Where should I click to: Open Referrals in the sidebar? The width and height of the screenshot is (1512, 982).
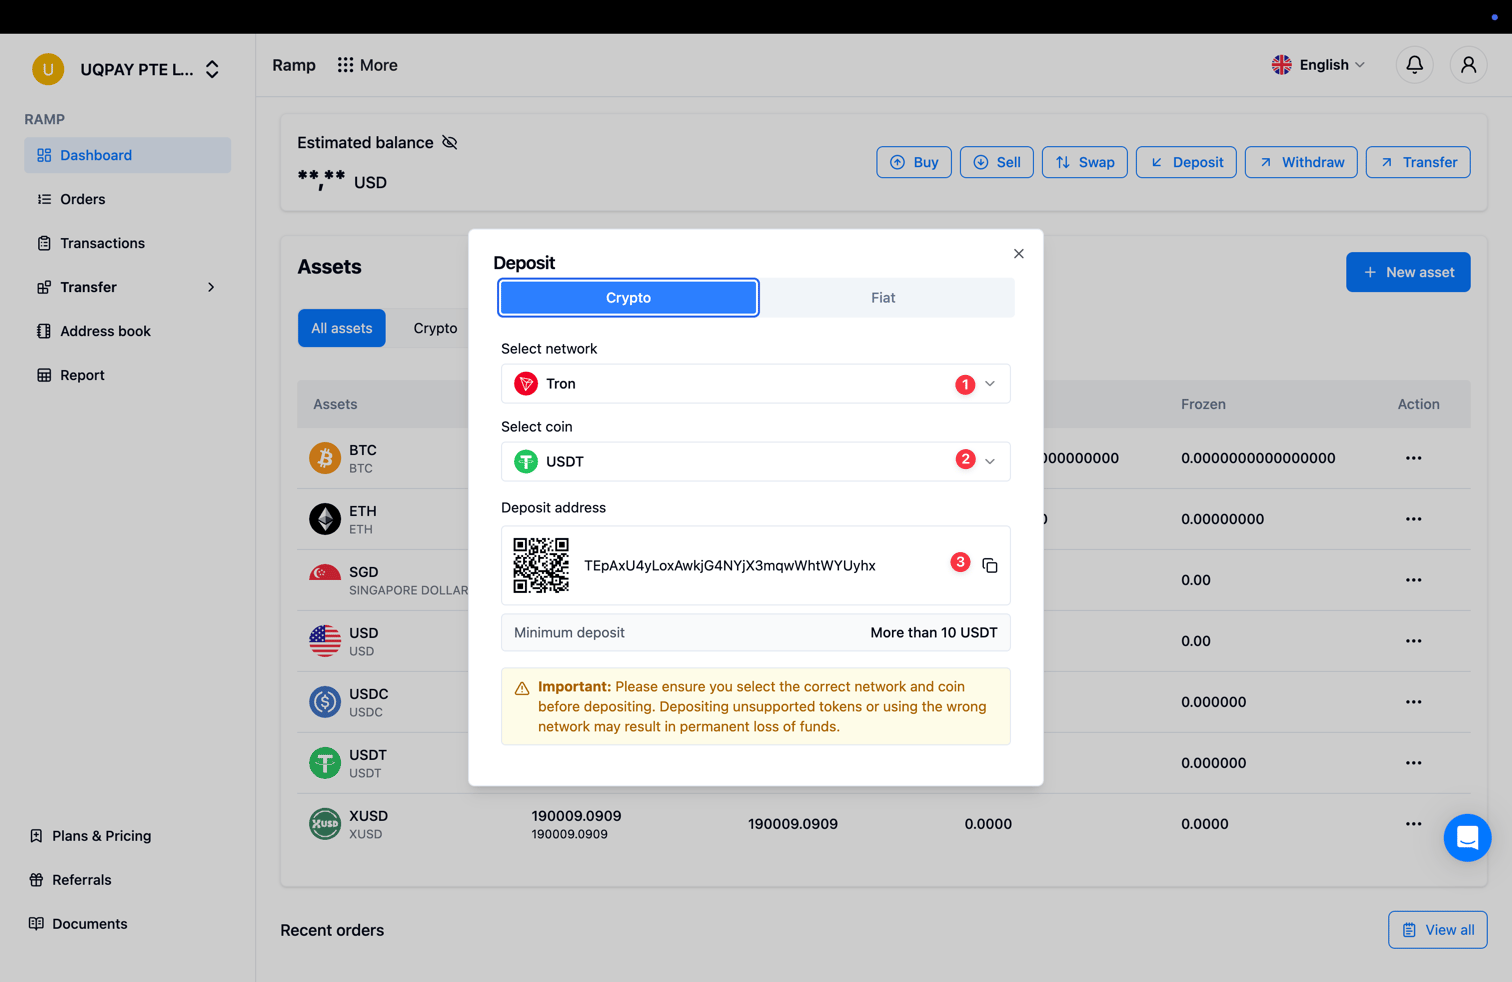tap(70, 880)
